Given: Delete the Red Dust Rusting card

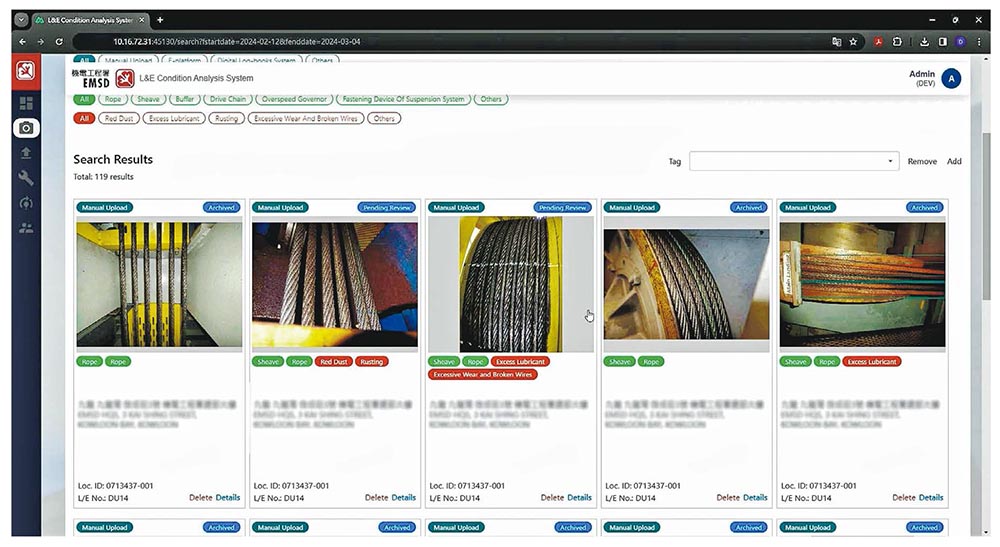Looking at the screenshot, I should click(x=376, y=497).
